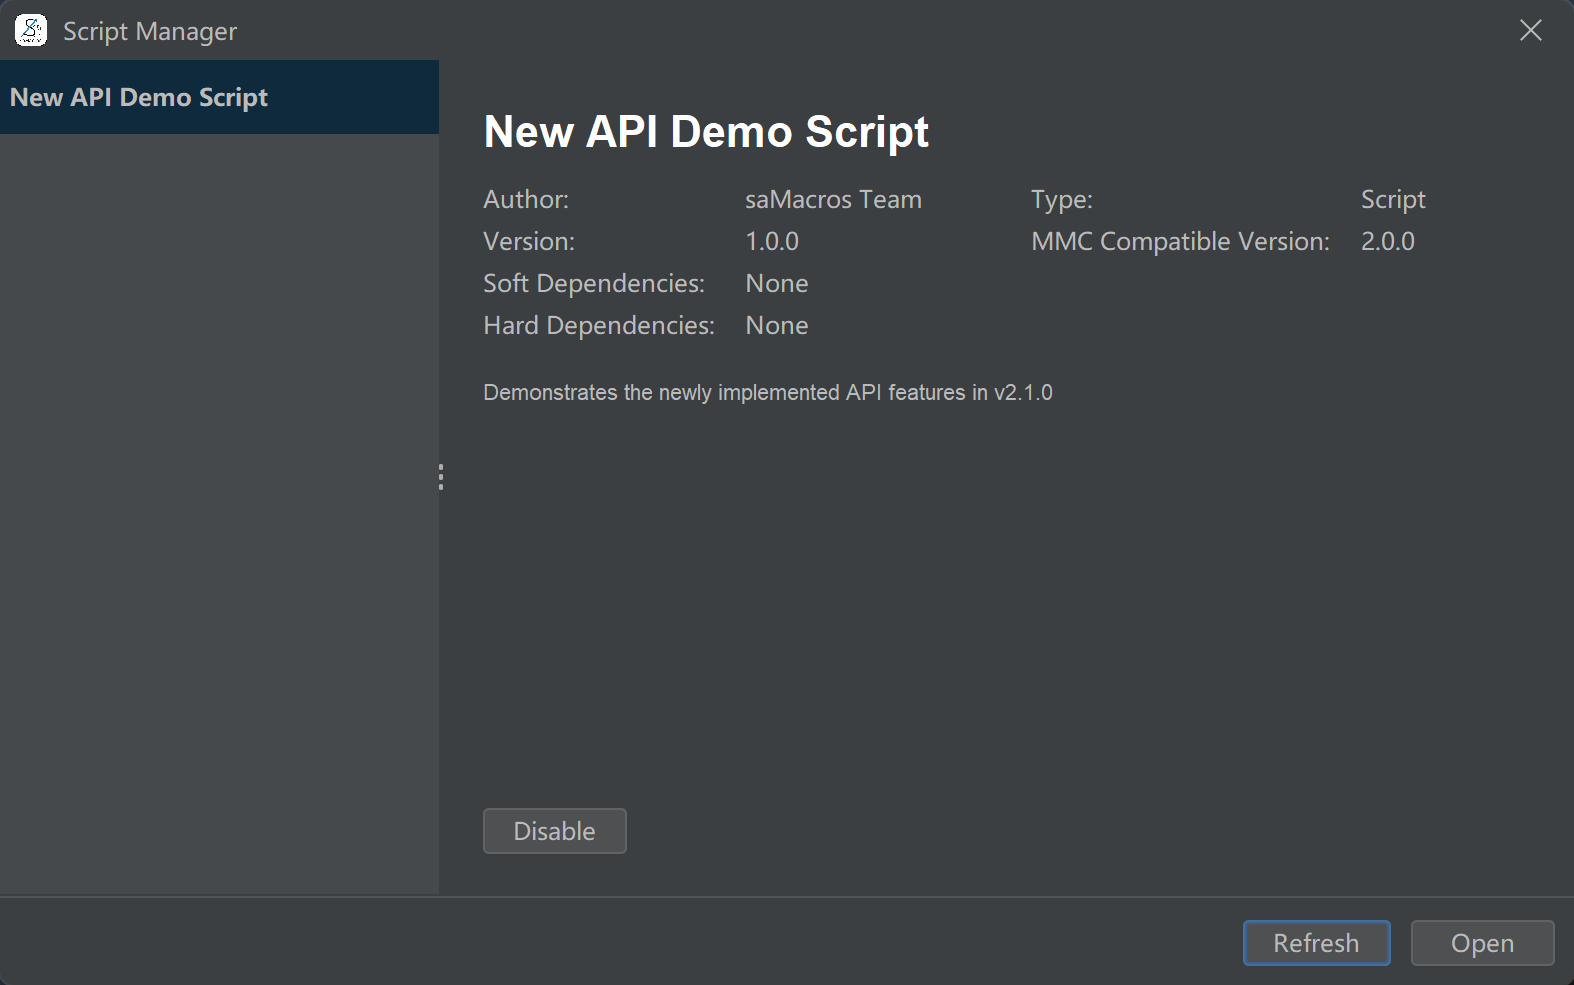Click the Script type value
Screen dimensions: 1574x985
tap(1392, 200)
